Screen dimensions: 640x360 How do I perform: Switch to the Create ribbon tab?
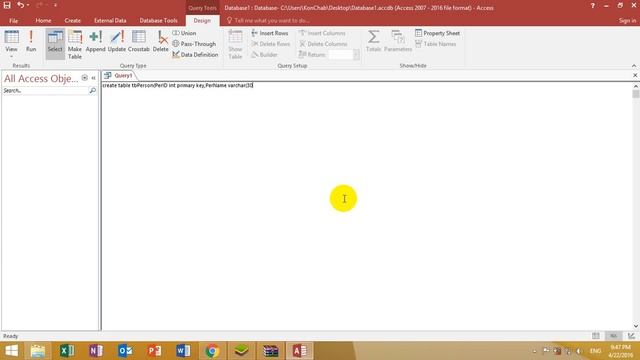72,20
